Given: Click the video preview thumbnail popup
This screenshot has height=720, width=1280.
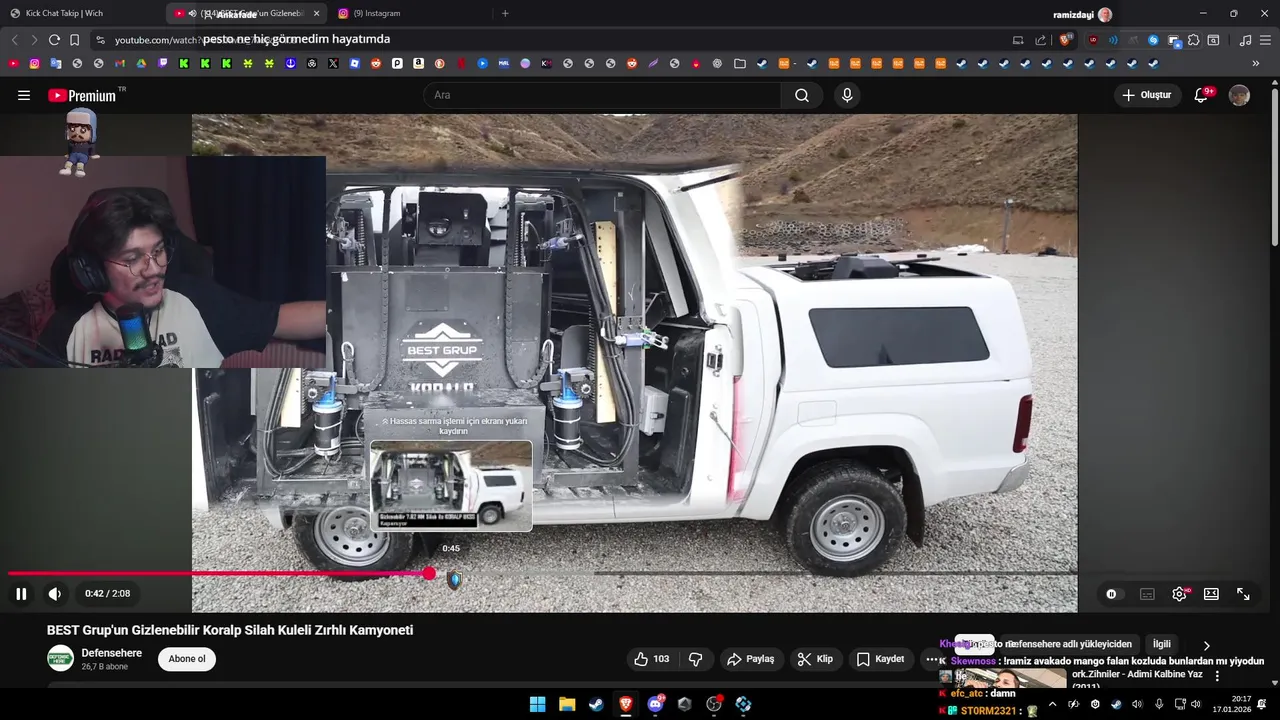Looking at the screenshot, I should [x=451, y=485].
